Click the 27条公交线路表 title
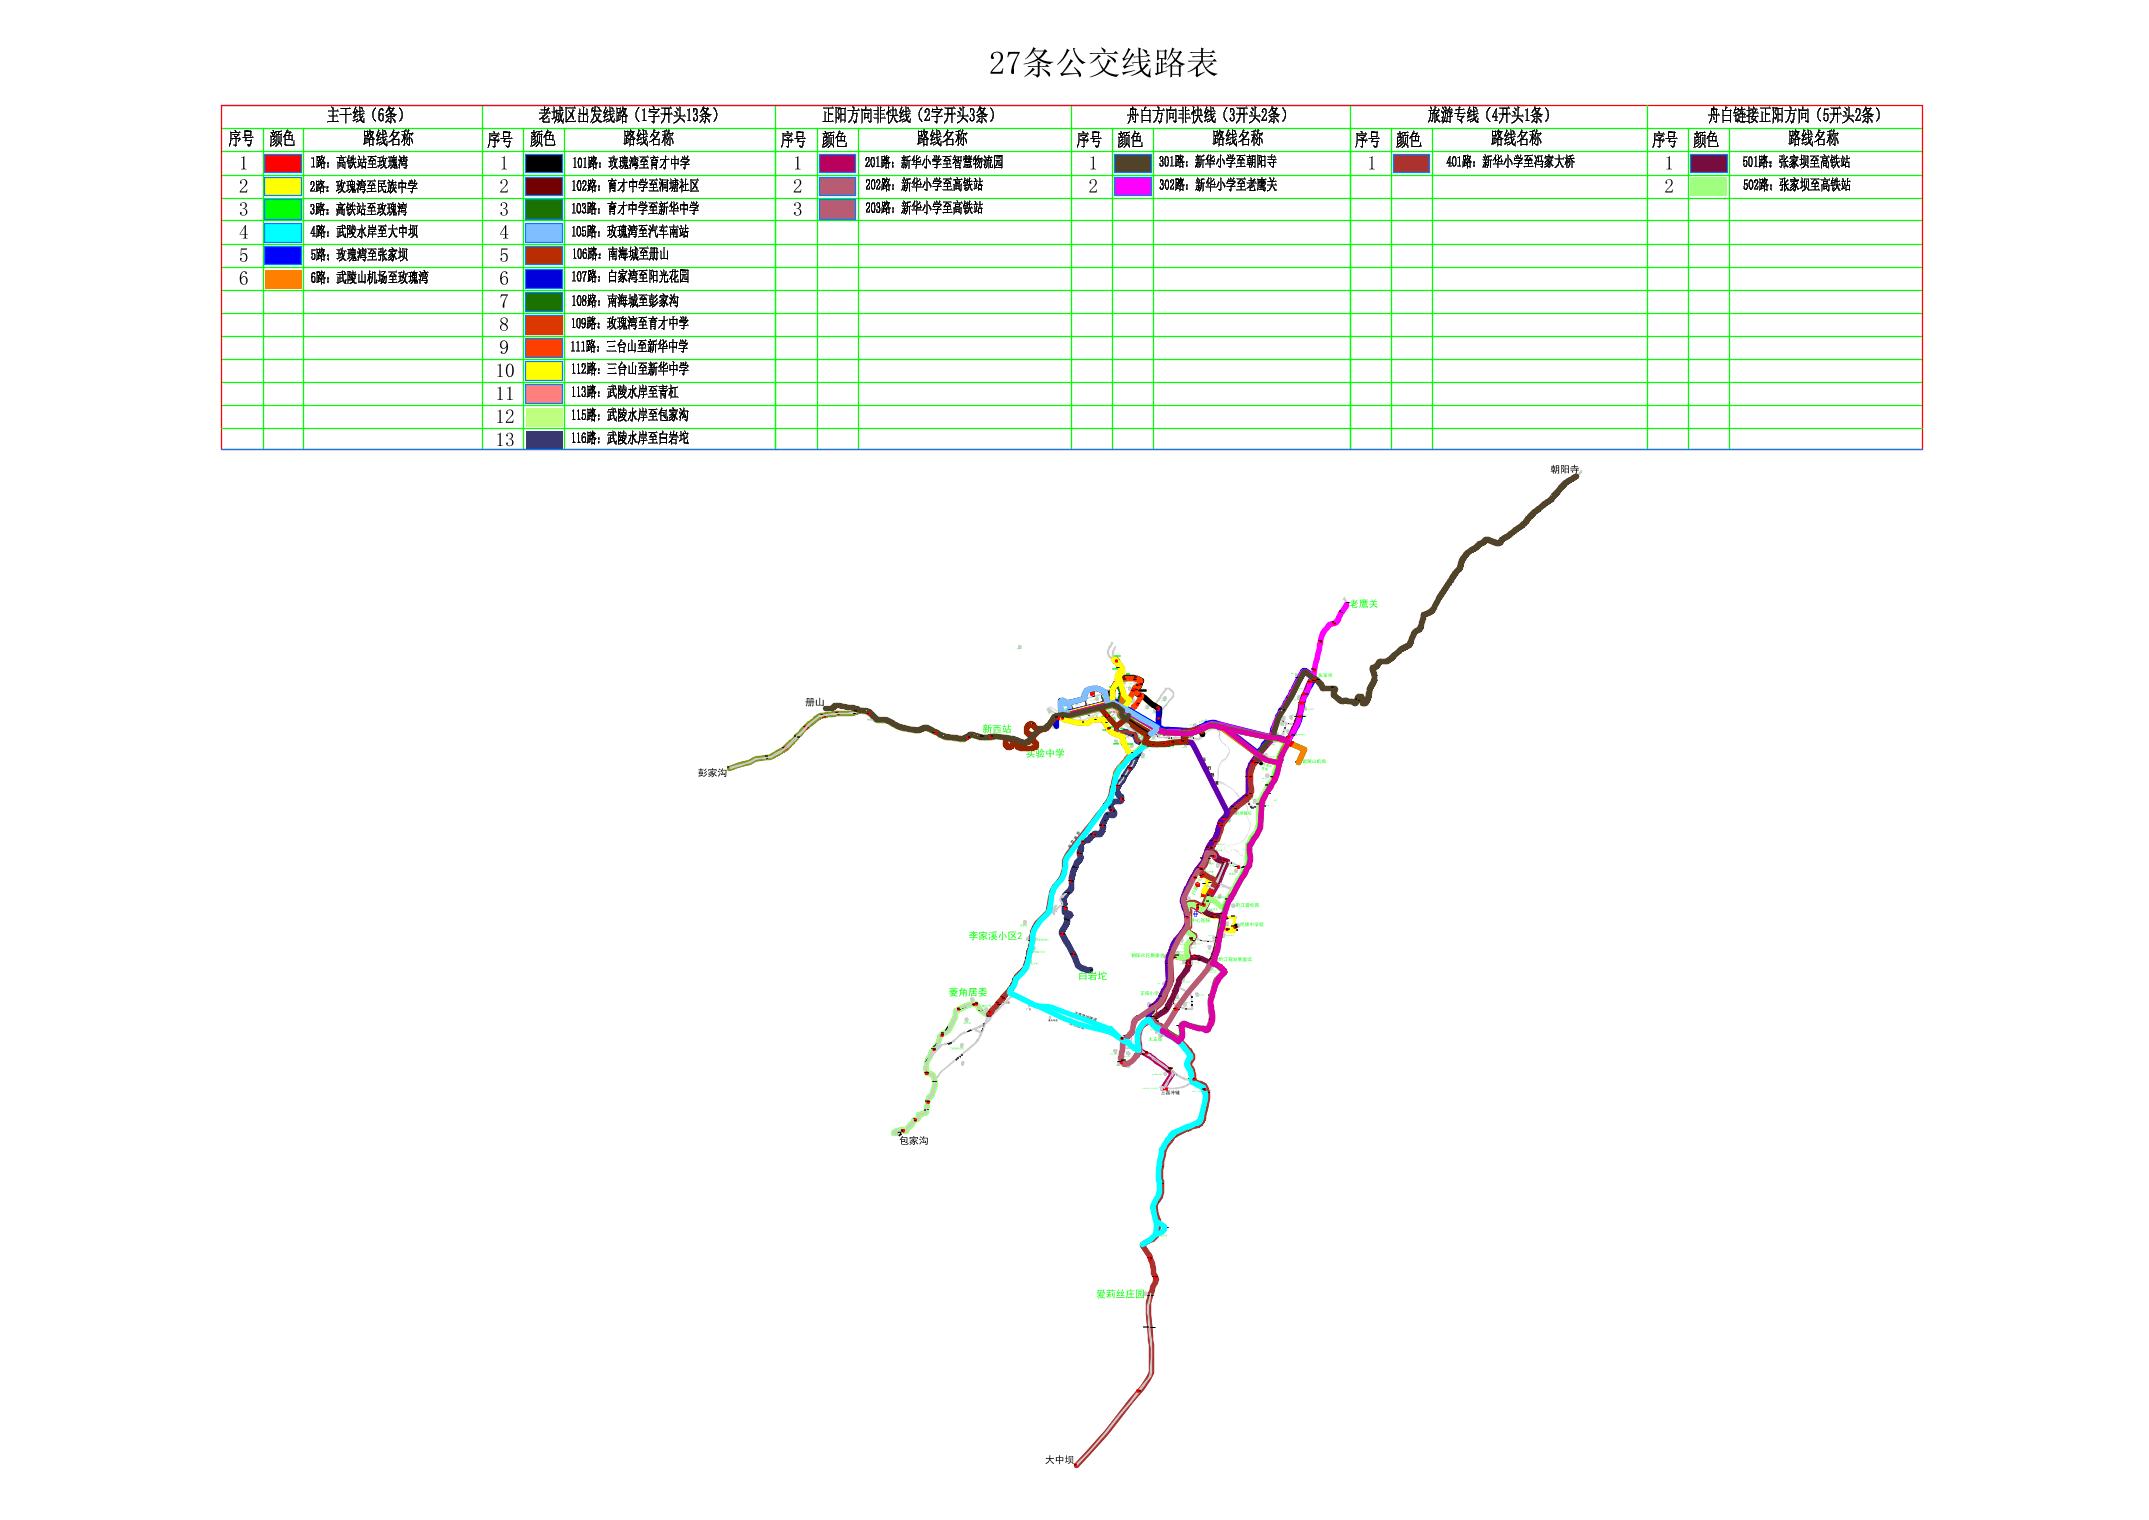This screenshot has width=2149, height=1520. [1103, 64]
